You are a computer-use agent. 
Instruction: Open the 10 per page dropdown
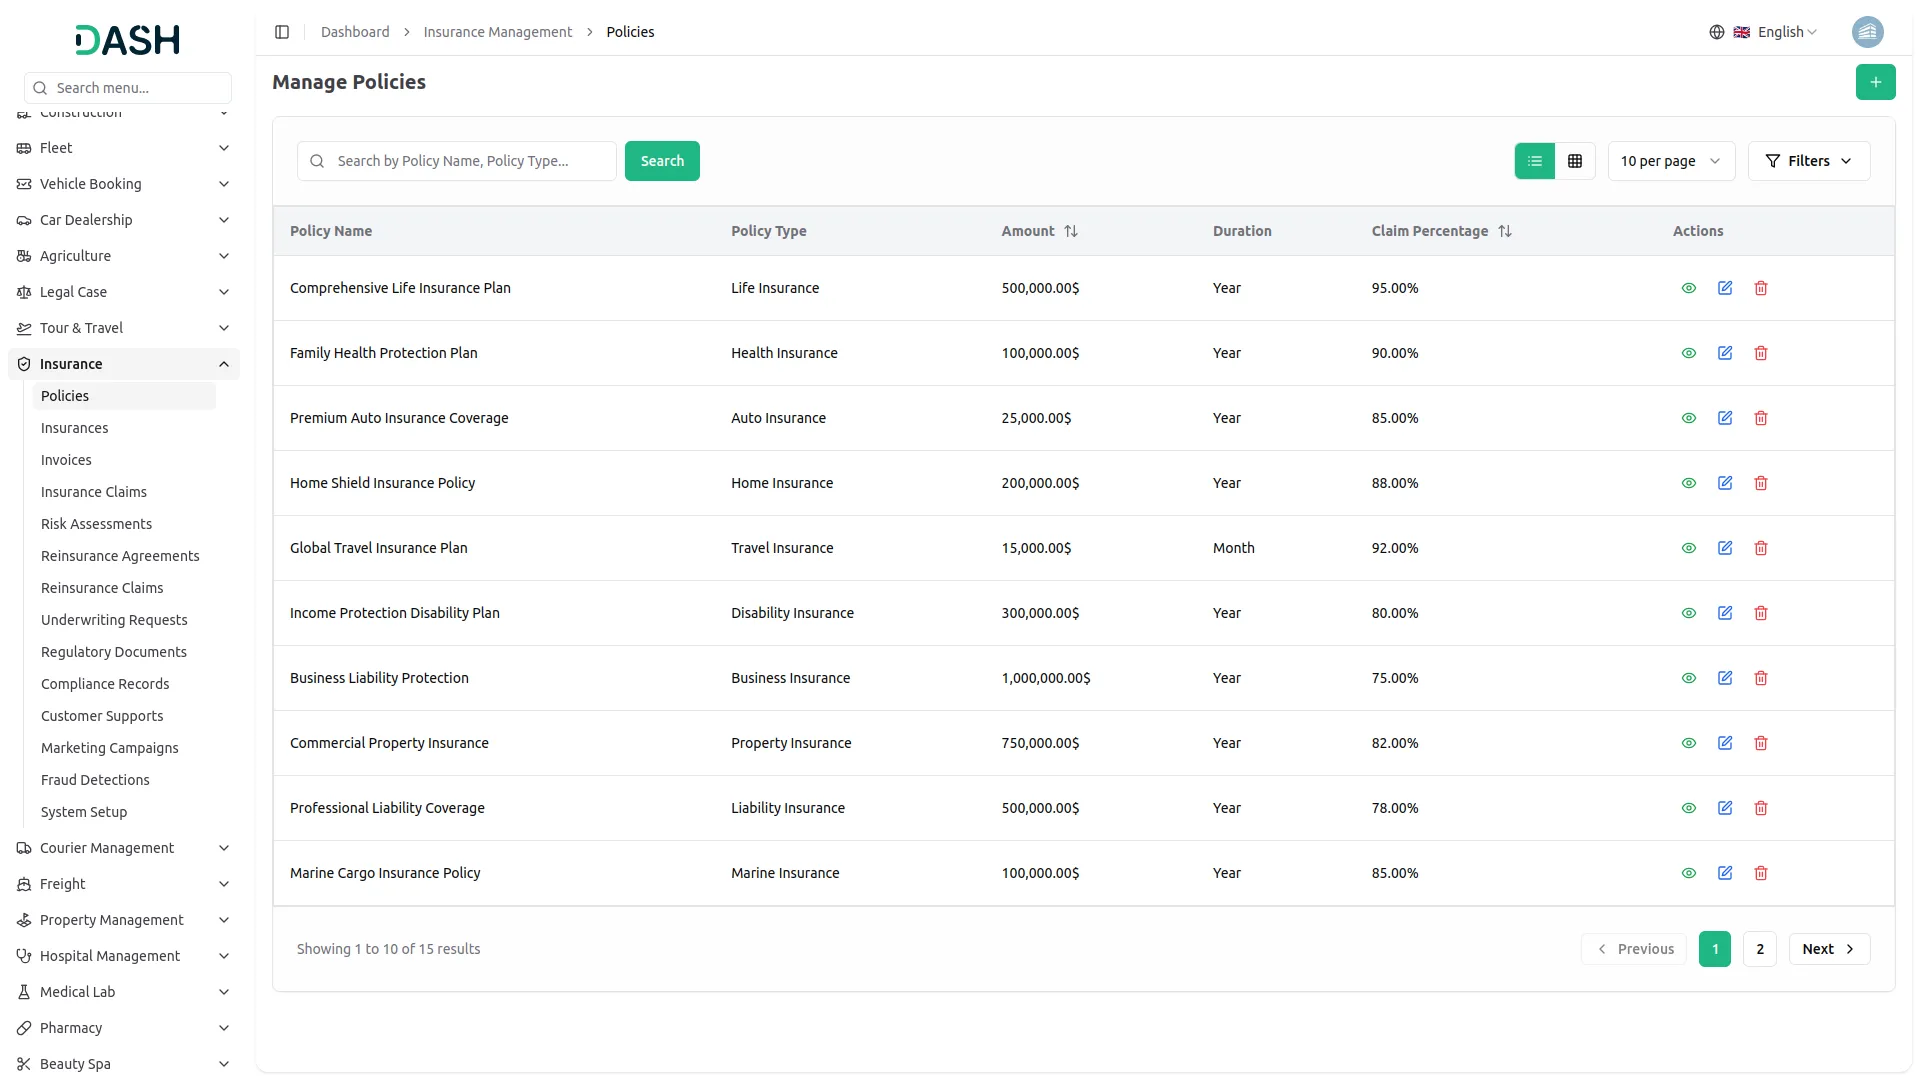click(1670, 160)
